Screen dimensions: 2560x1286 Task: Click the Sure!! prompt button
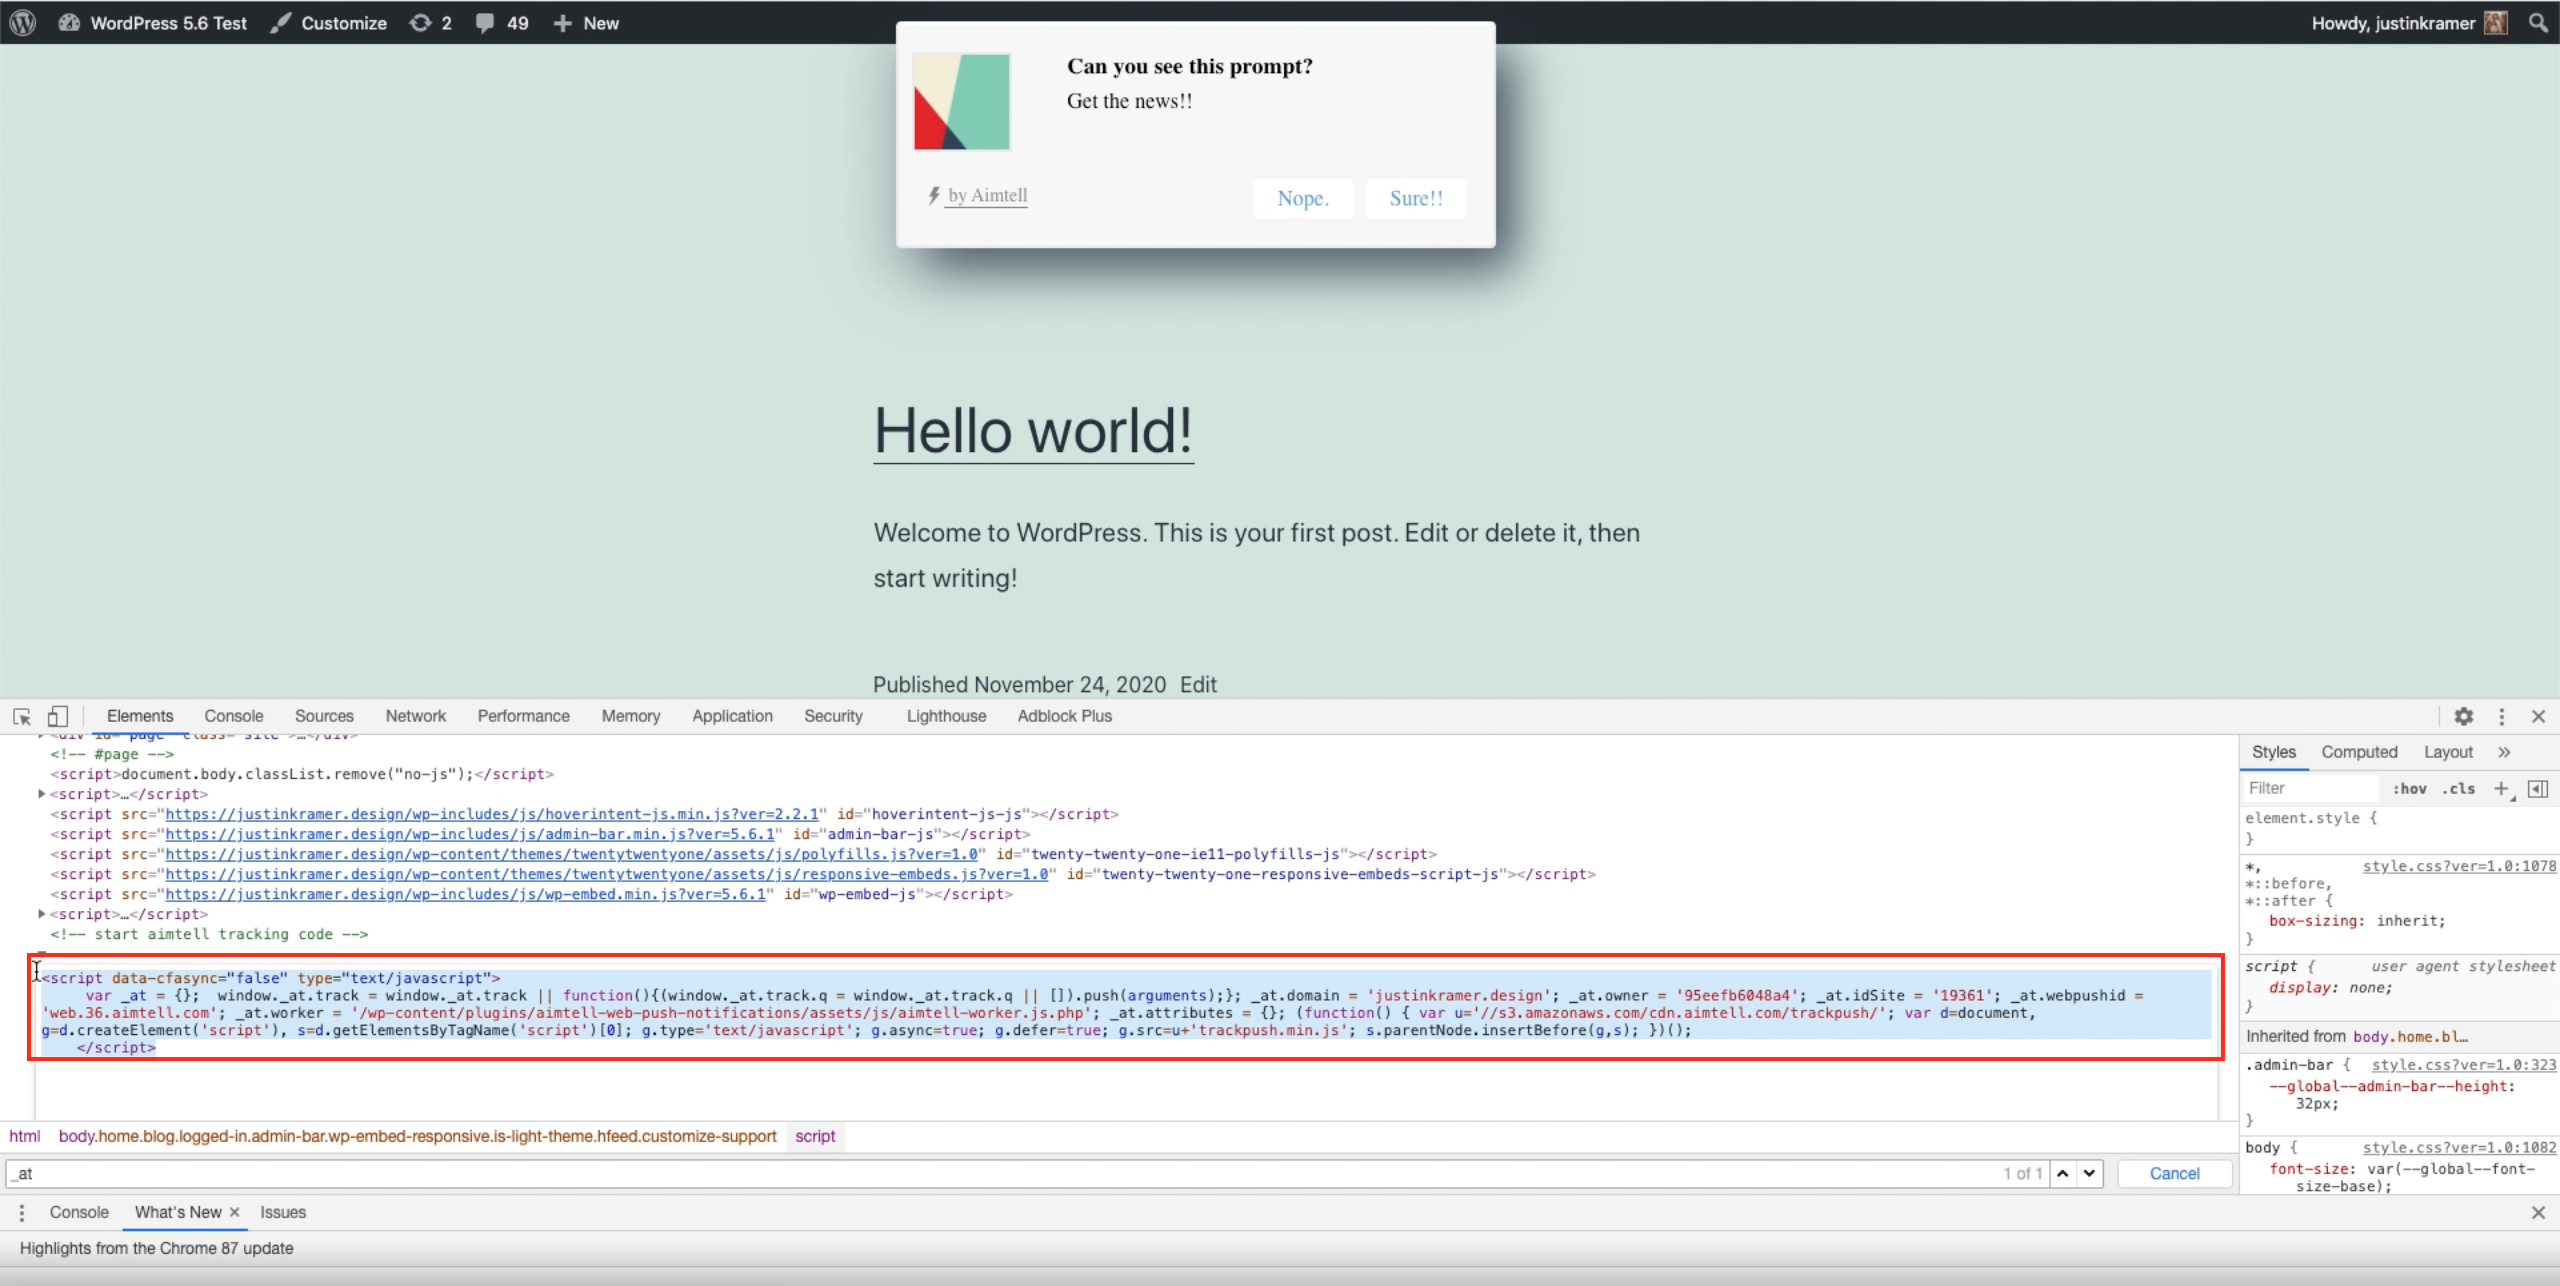pos(1416,198)
